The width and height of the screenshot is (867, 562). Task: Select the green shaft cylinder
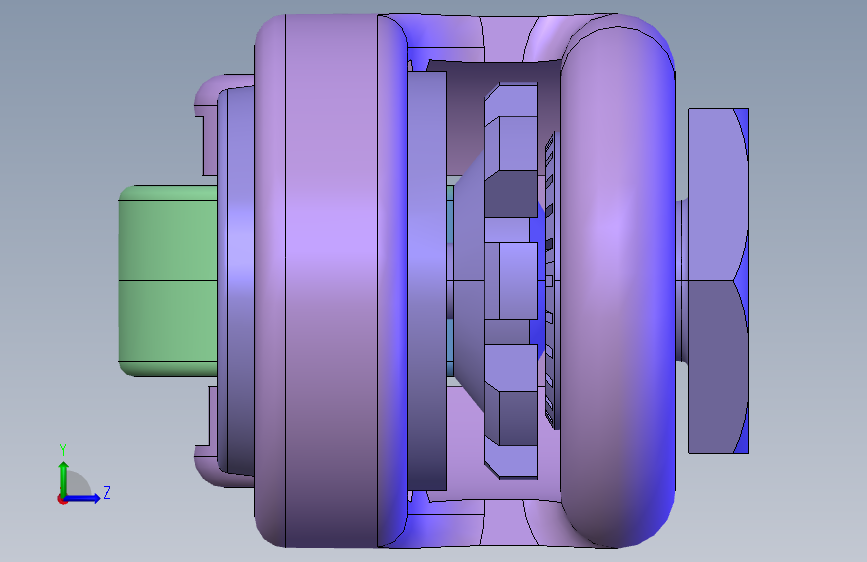(x=168, y=281)
